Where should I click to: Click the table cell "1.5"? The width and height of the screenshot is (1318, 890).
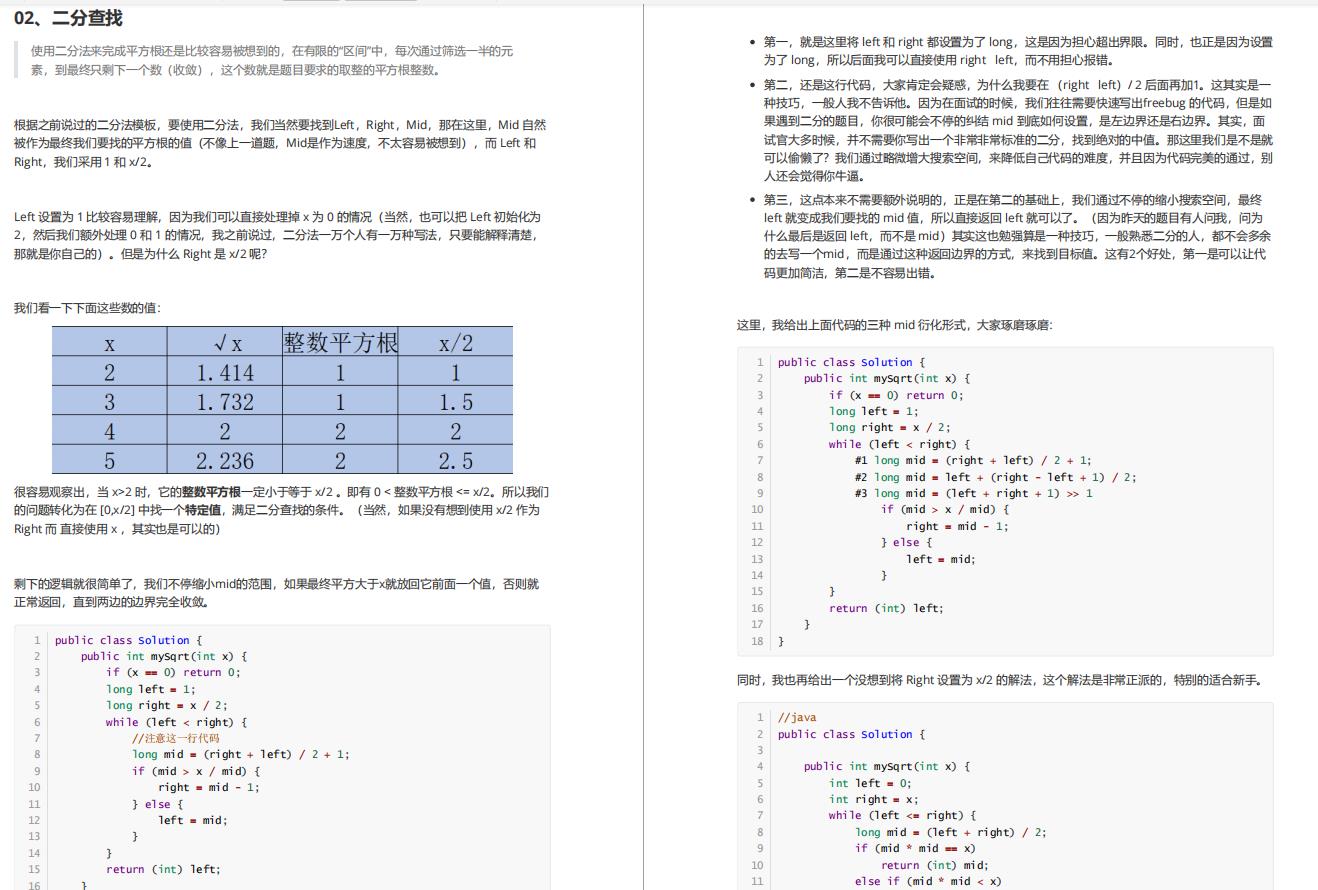[x=455, y=401]
